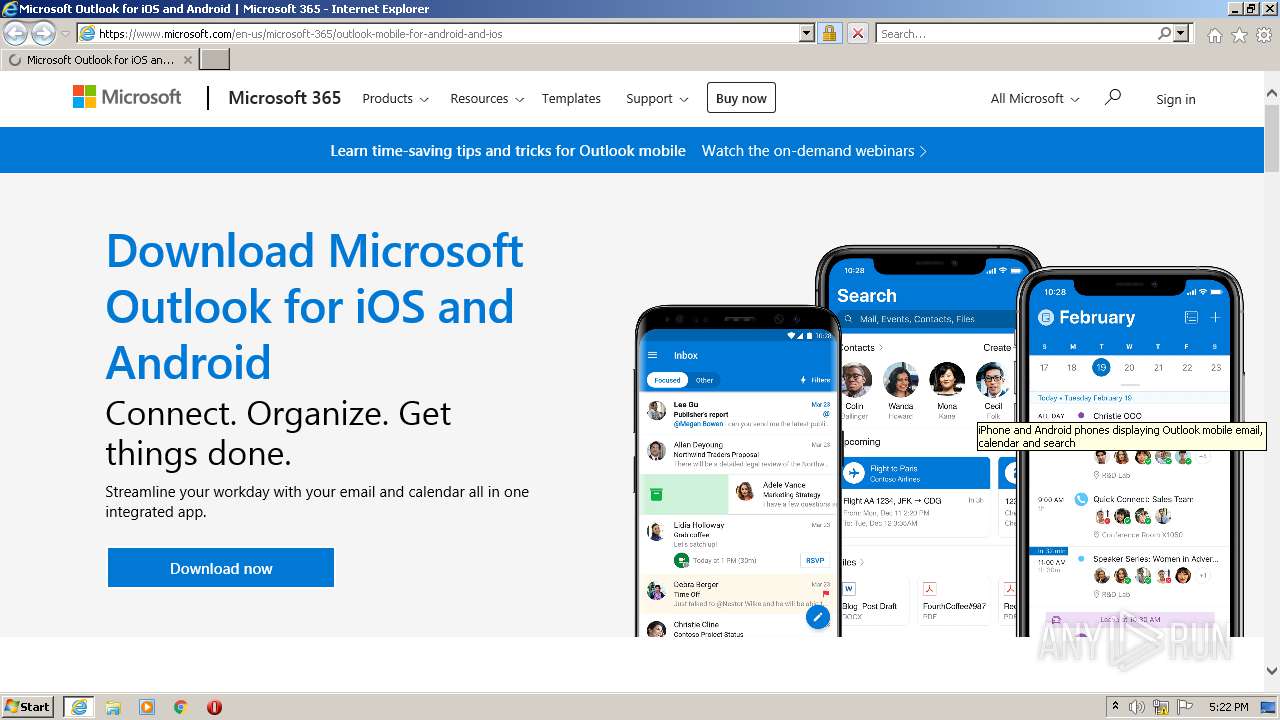Open the Templates menu item

[x=571, y=99]
